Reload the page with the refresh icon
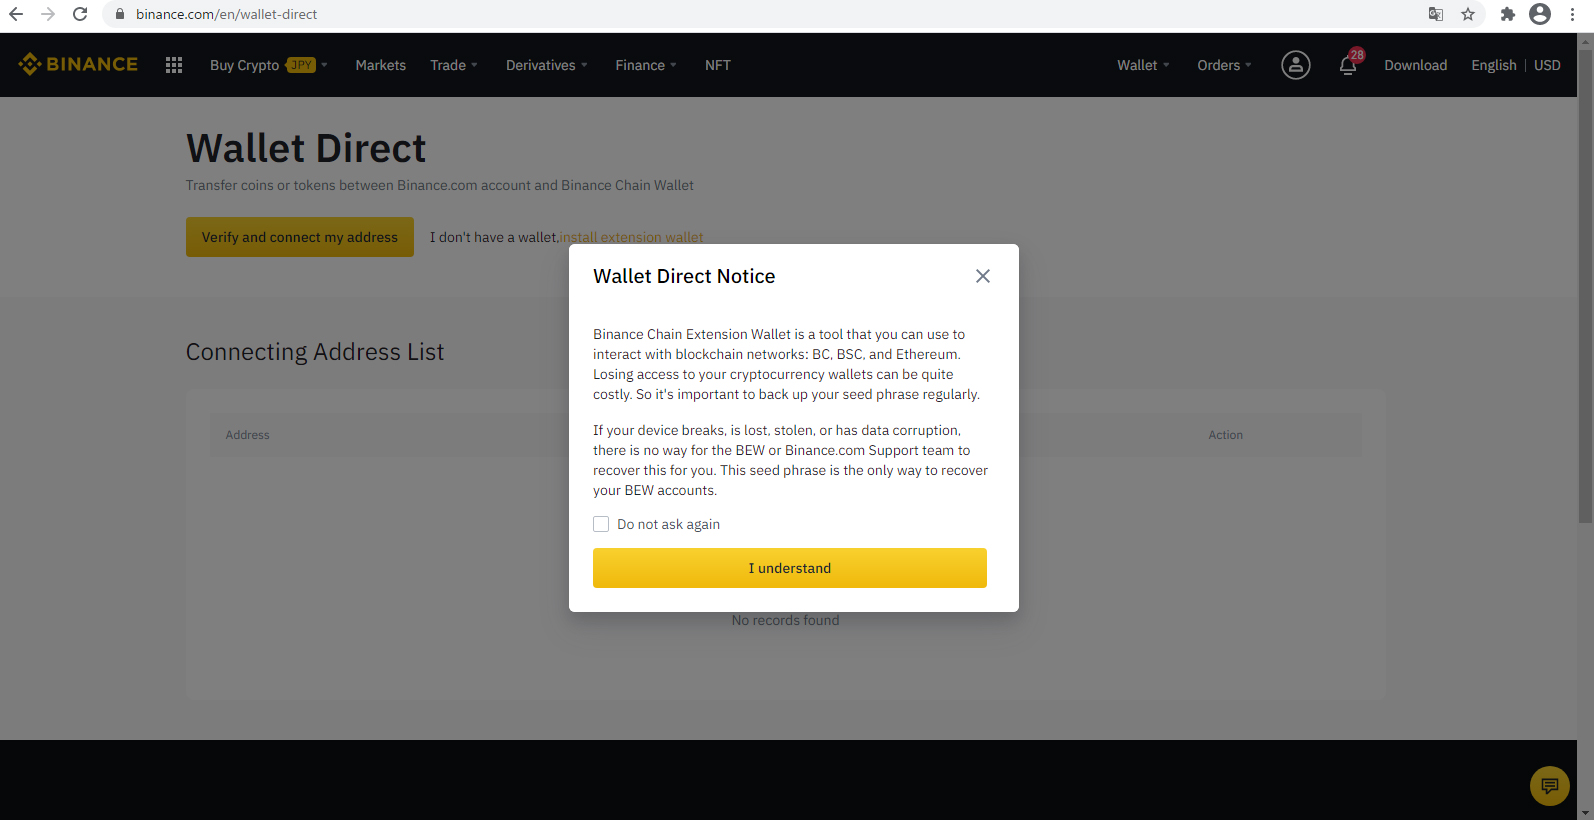This screenshot has width=1594, height=820. tap(80, 14)
